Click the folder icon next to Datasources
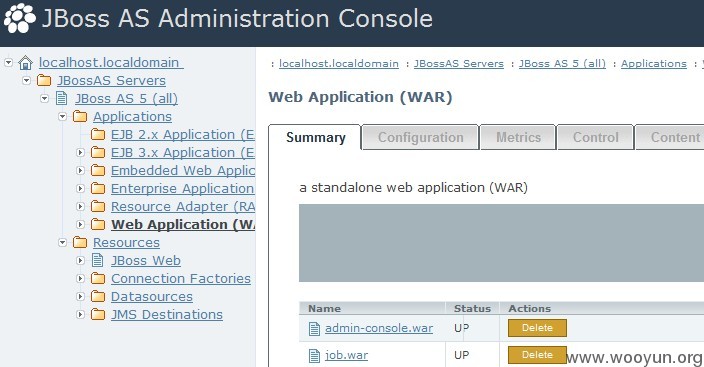The height and width of the screenshot is (367, 704). click(98, 296)
